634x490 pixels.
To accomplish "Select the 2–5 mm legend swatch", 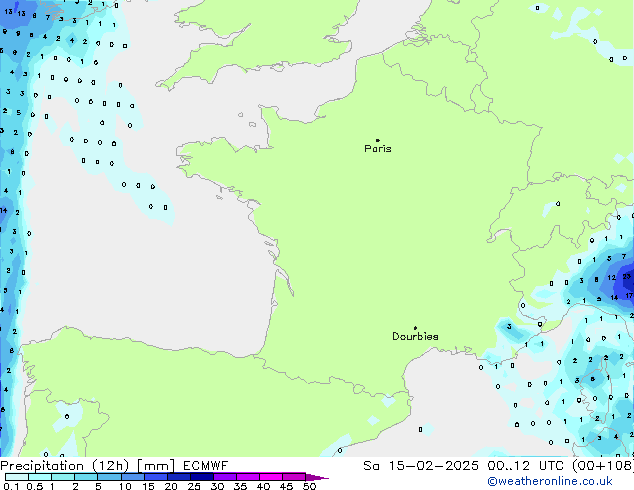I will click(x=86, y=477).
